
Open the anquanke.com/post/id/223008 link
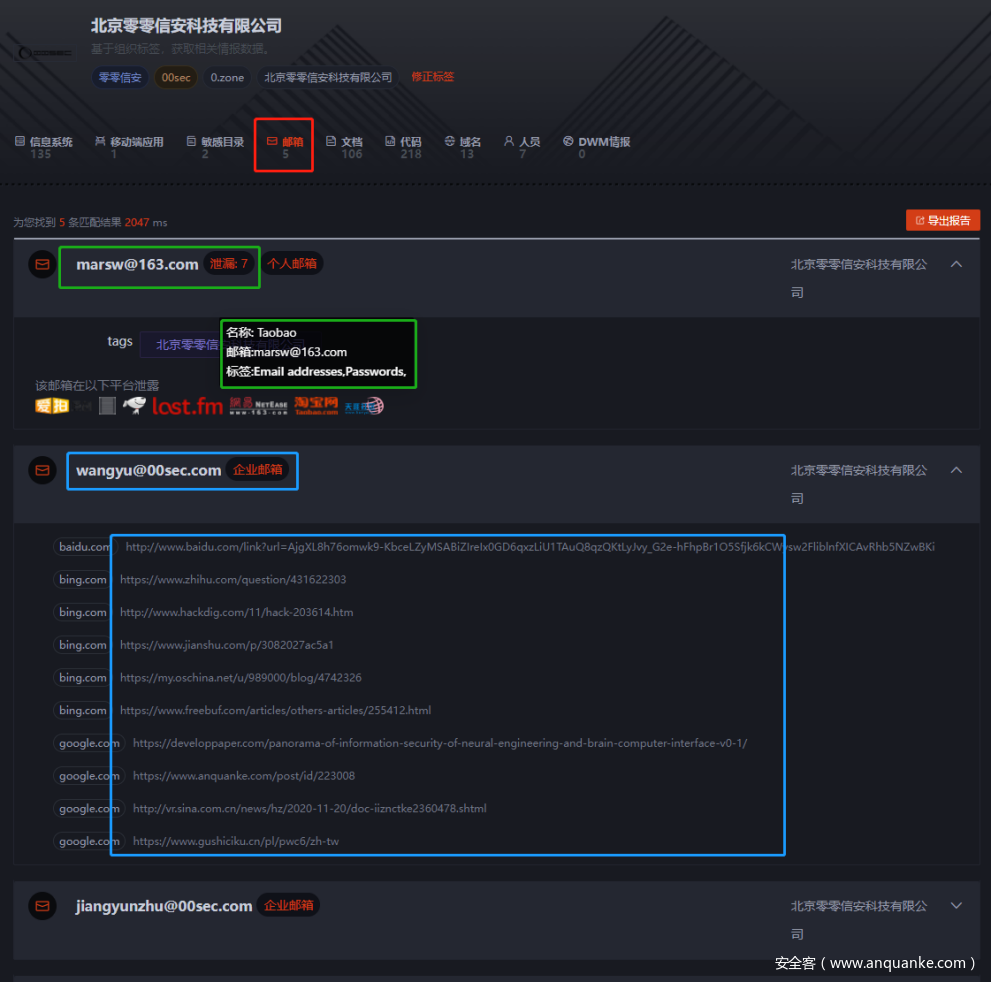pos(244,777)
